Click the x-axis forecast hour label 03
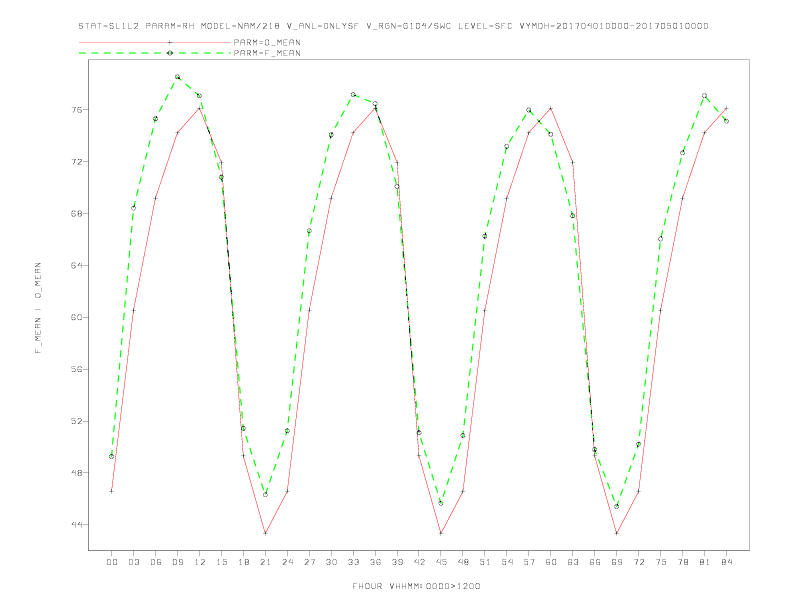Viewport: 792px width, 612px height. (133, 562)
